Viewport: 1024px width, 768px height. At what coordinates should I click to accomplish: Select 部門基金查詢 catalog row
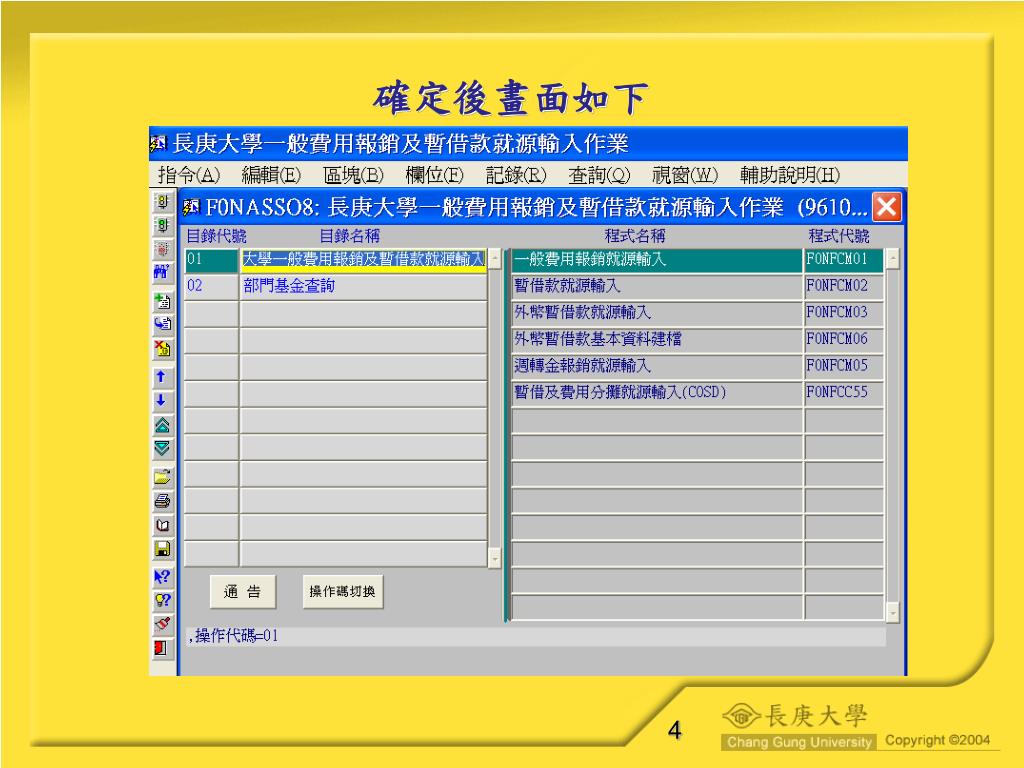[363, 286]
